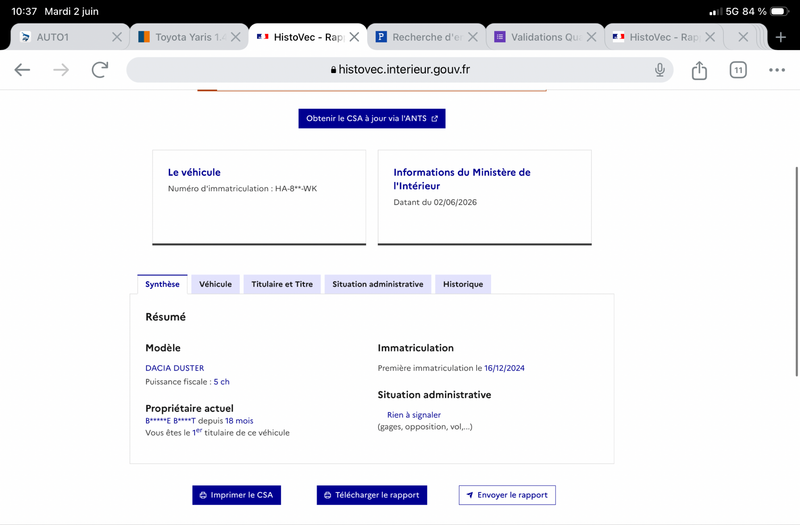This screenshot has width=800, height=525.
Task: Open the Le véhicule card
Action: tap(259, 197)
